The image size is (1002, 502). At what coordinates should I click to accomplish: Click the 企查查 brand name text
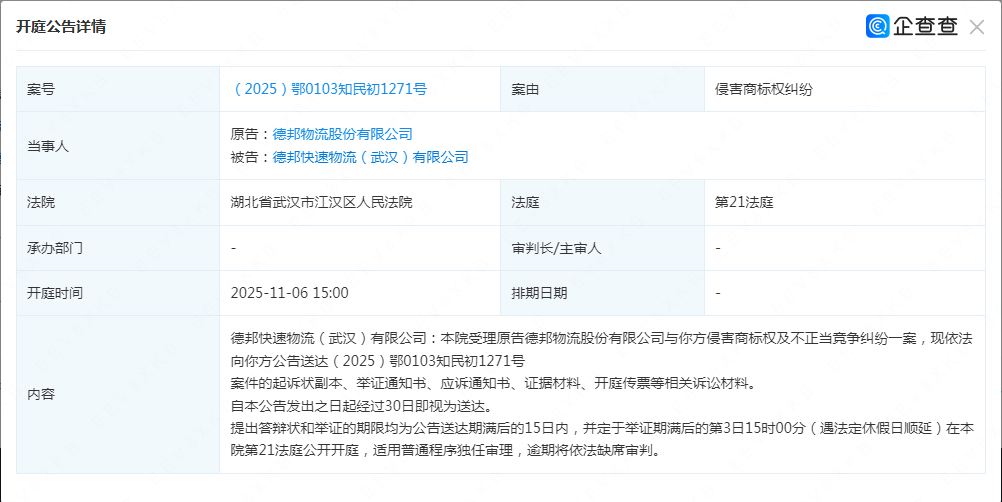925,27
